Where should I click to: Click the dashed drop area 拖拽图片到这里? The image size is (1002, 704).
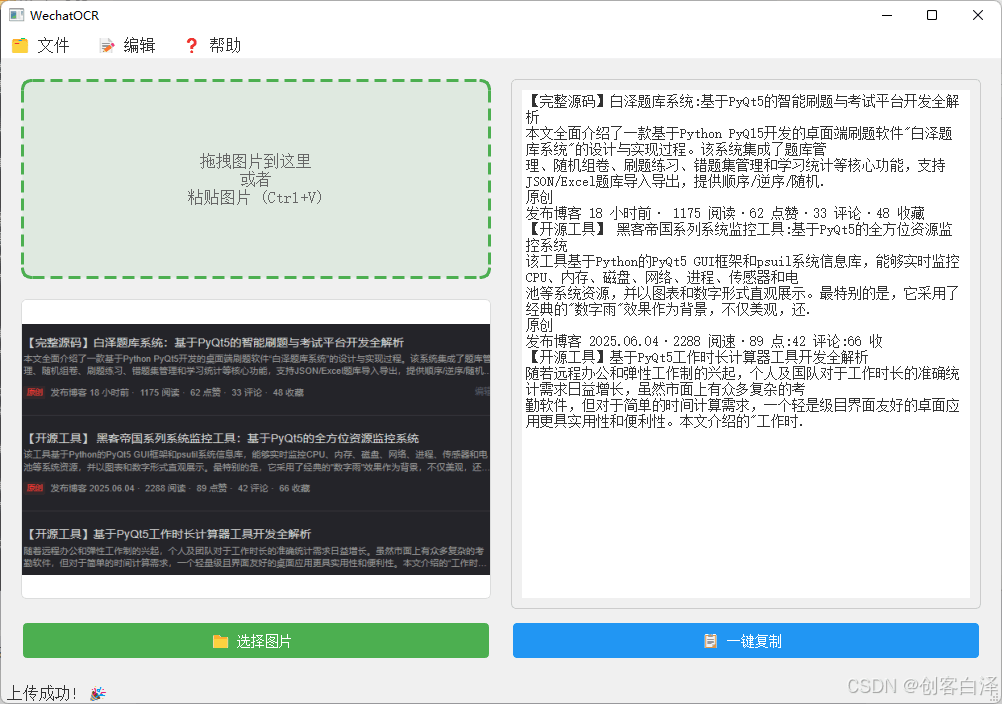pos(256,179)
